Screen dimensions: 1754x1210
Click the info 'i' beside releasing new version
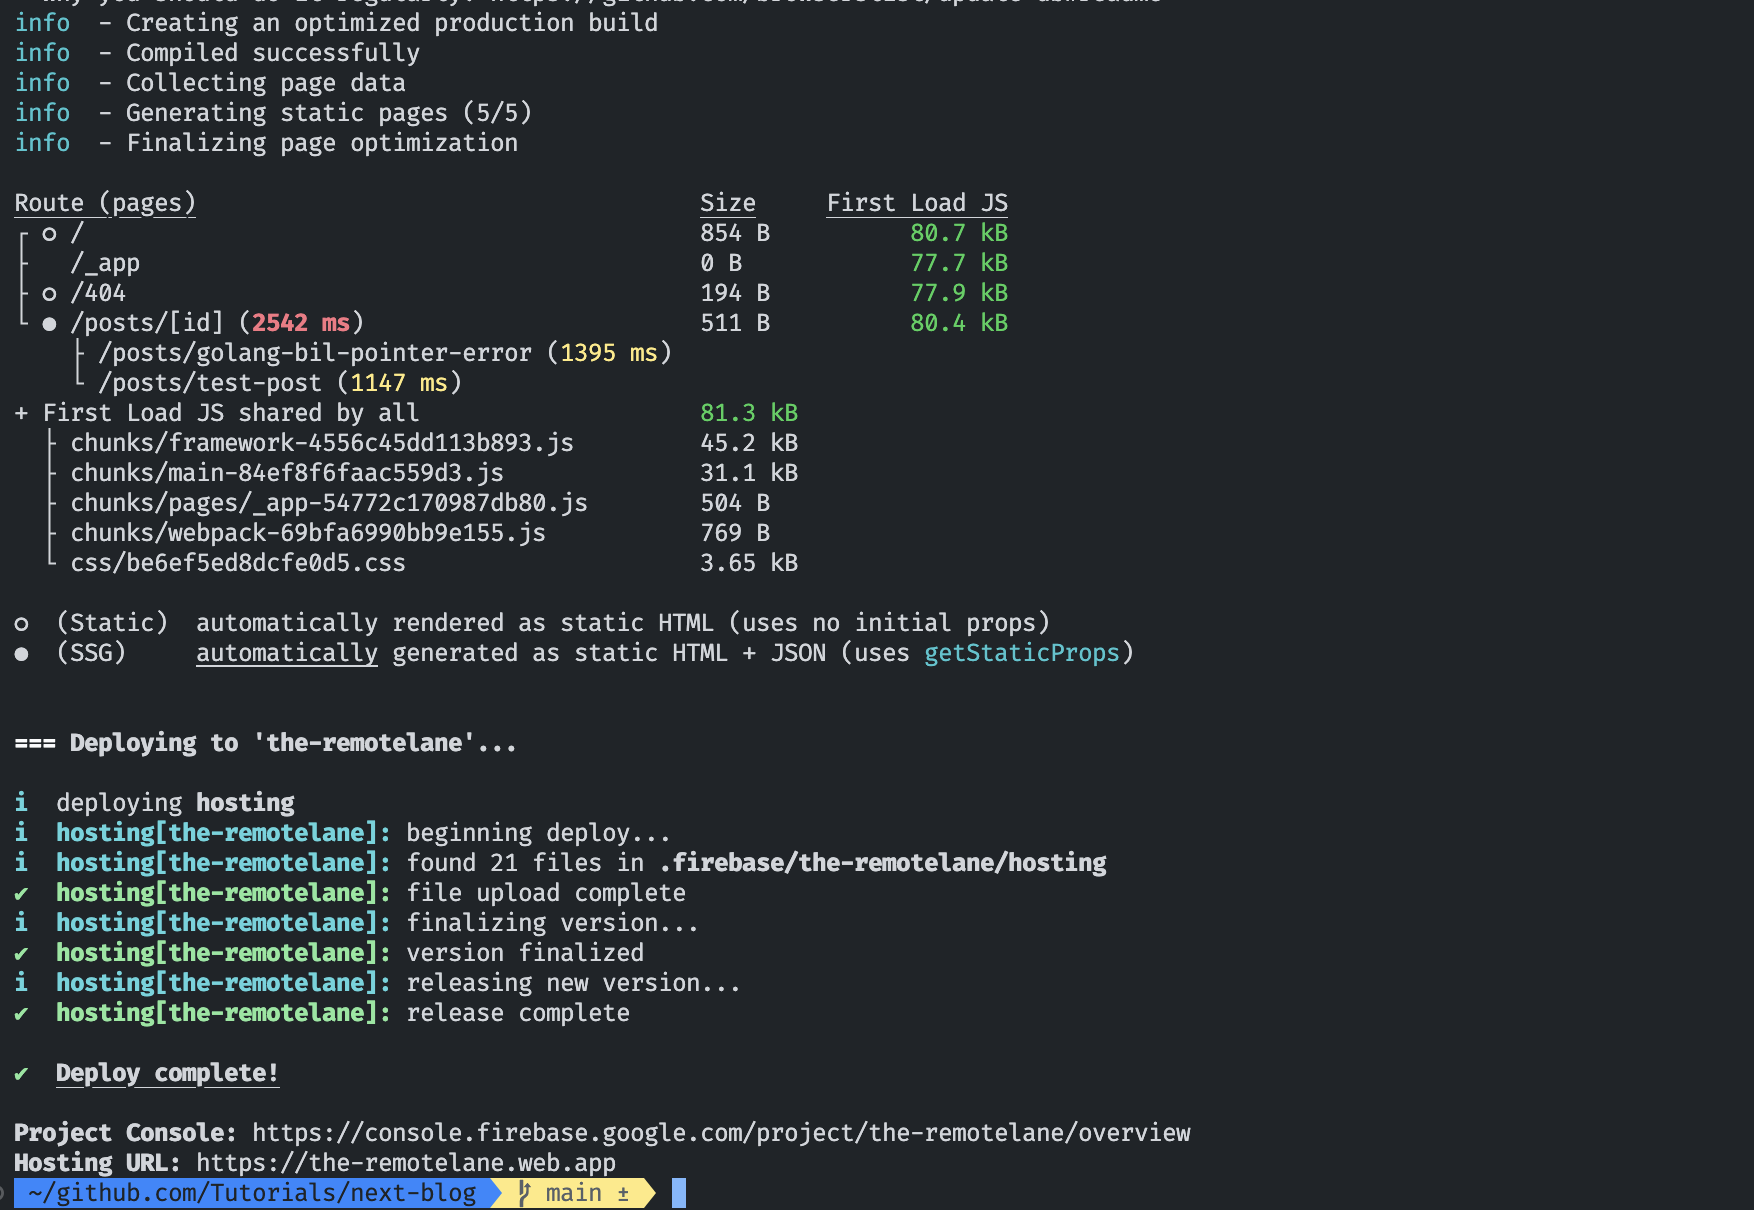point(21,982)
